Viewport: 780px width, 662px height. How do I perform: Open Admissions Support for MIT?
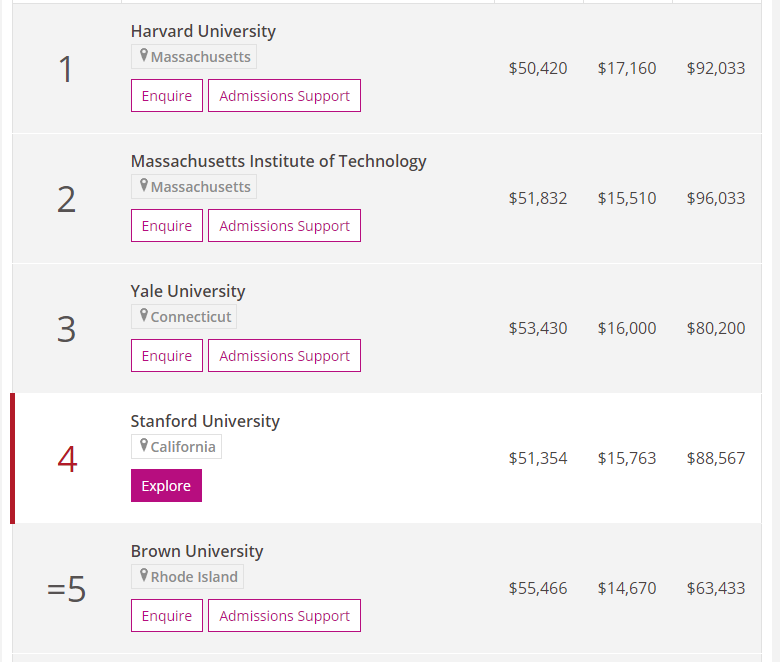(284, 226)
